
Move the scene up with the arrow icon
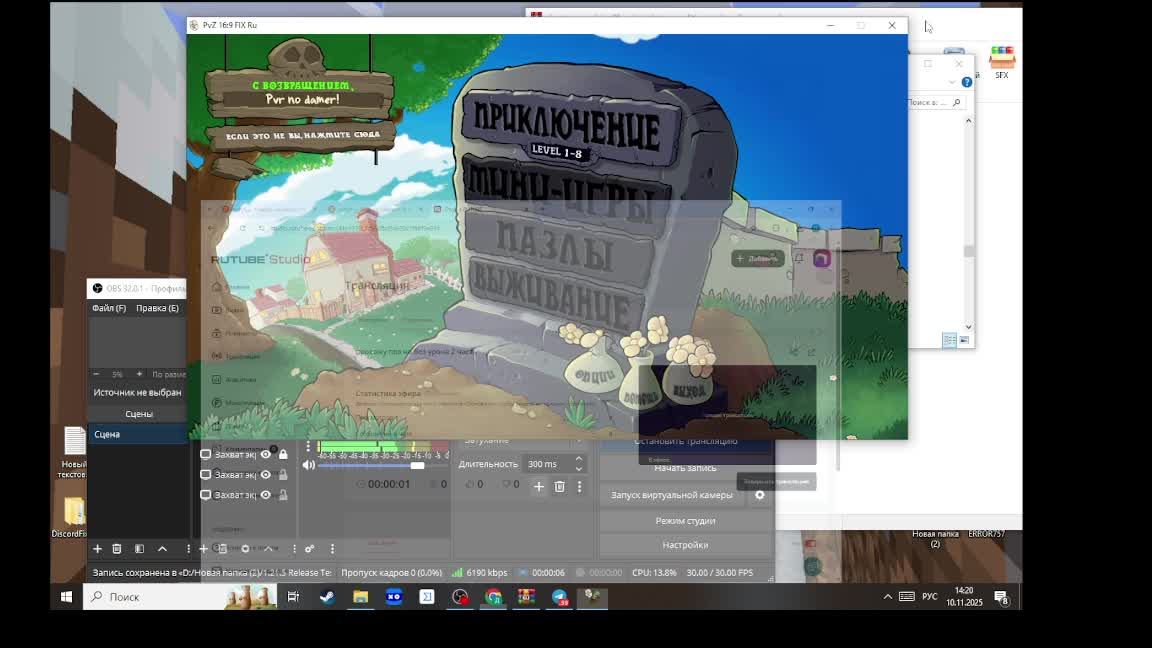tap(162, 549)
